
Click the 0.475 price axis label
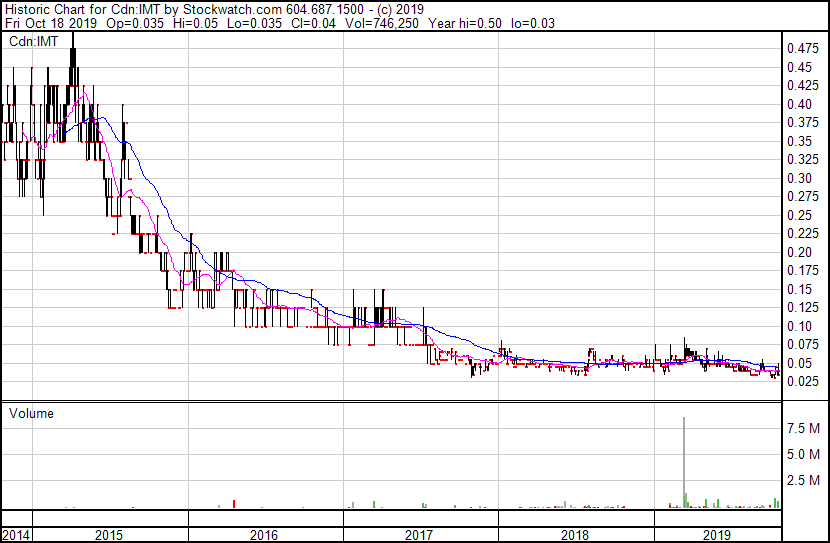pyautogui.click(x=803, y=49)
